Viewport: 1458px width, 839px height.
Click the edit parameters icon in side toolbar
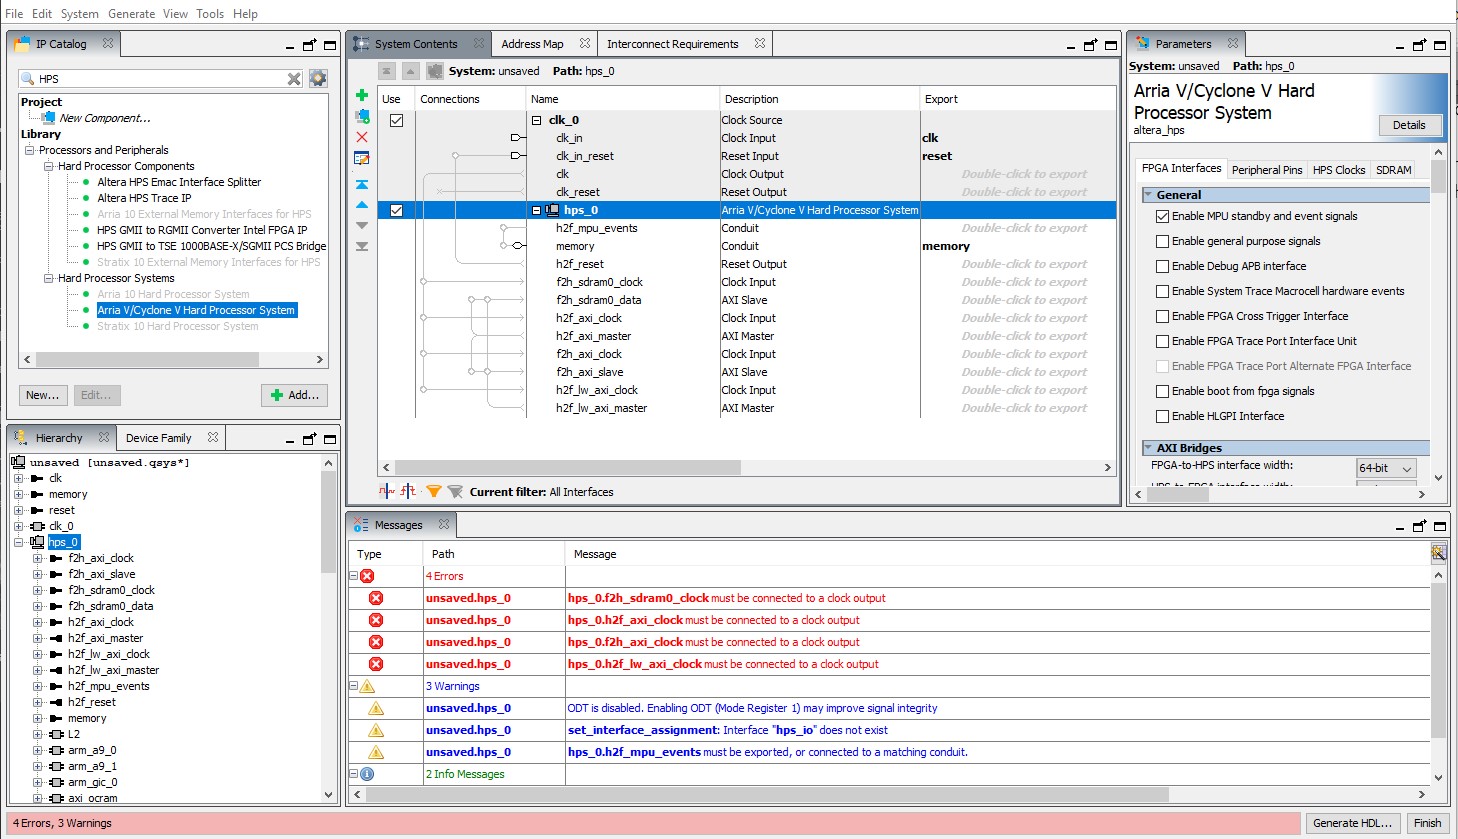pos(362,158)
